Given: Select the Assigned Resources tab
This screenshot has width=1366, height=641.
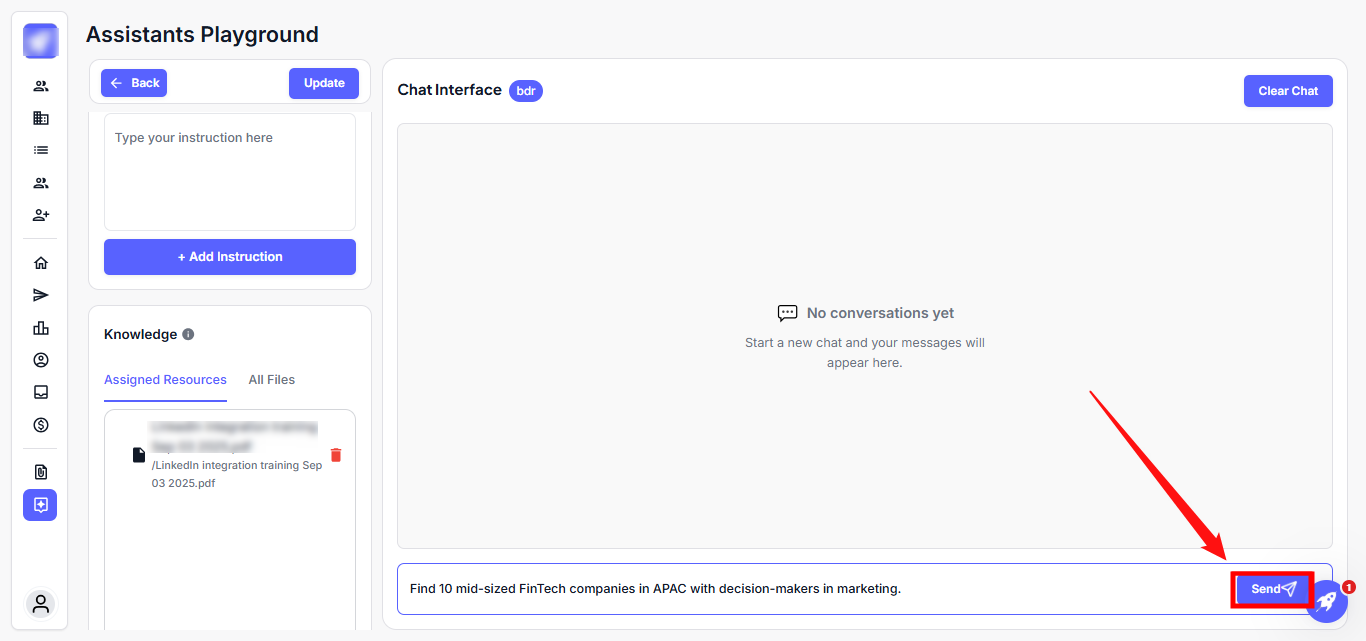Looking at the screenshot, I should pos(165,380).
